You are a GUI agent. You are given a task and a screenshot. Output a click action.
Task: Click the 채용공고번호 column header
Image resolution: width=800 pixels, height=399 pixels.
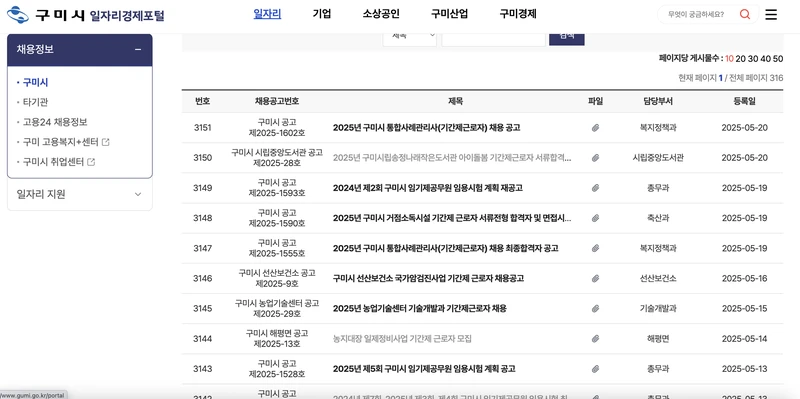(277, 101)
